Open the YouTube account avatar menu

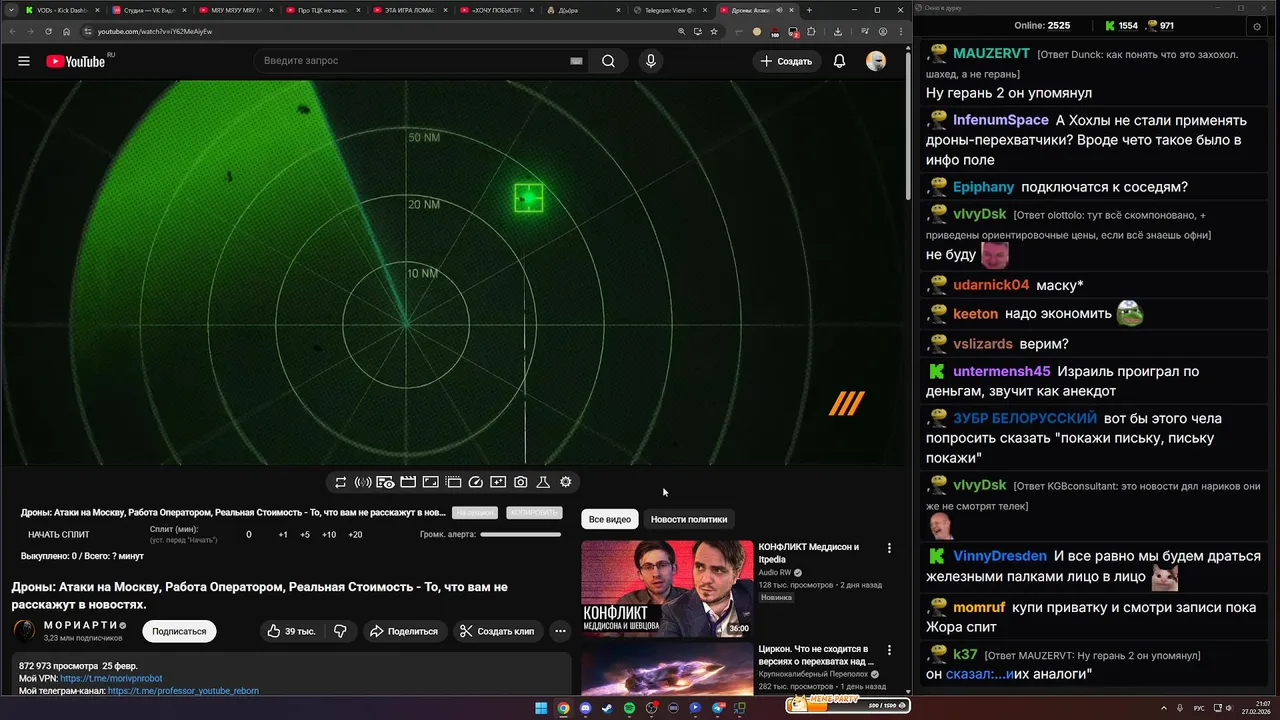[x=876, y=61]
